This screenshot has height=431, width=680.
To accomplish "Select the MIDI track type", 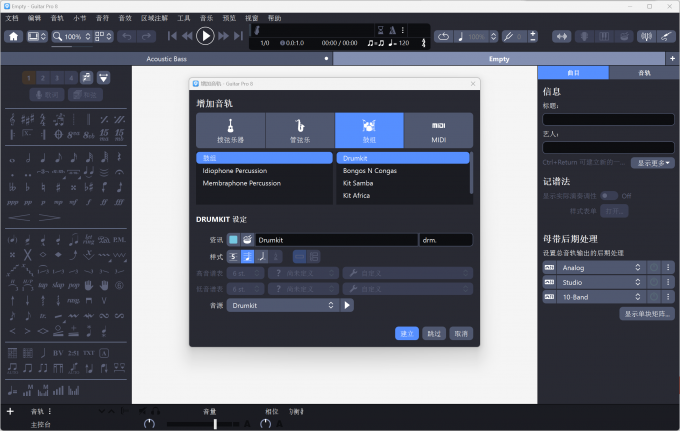I will [x=438, y=130].
